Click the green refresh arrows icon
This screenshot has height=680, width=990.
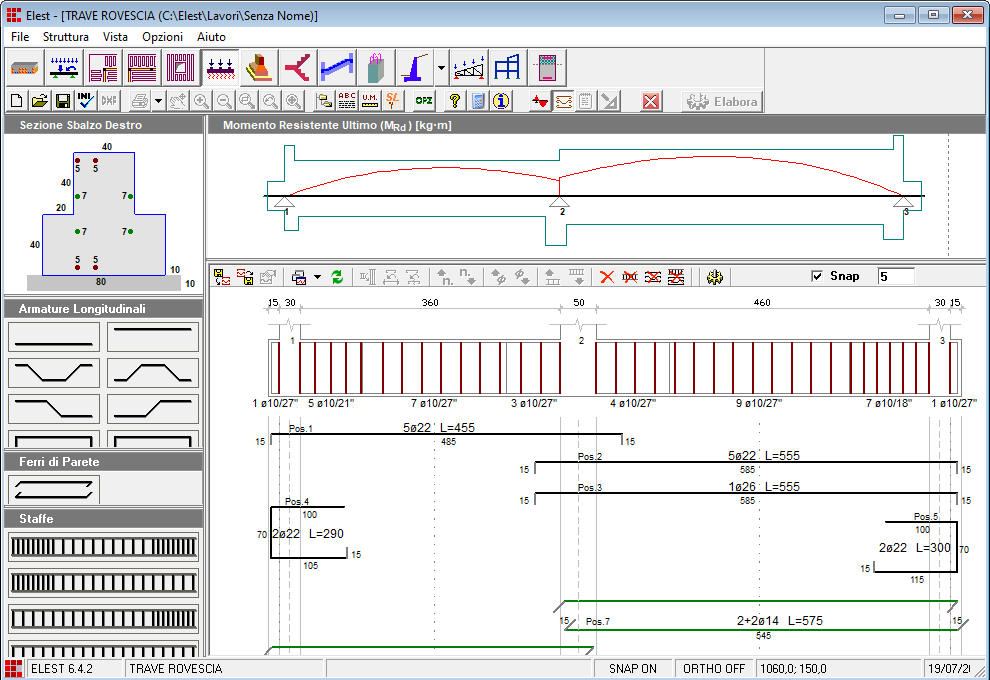click(x=337, y=277)
